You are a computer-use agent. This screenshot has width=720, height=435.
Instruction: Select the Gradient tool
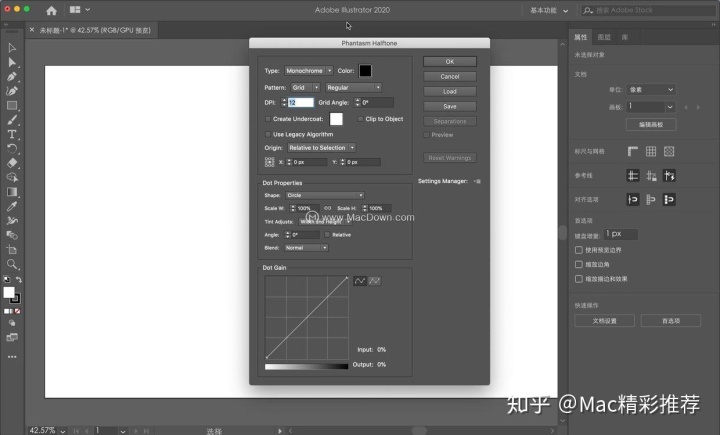pos(12,192)
